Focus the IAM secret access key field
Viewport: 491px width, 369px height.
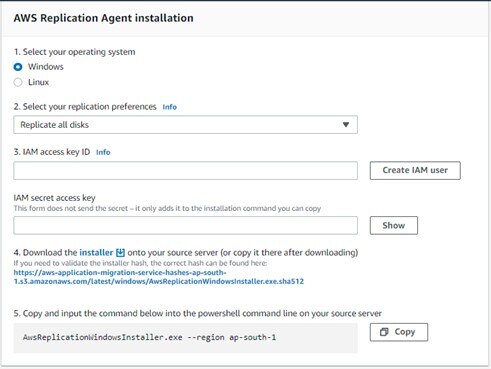pos(185,225)
